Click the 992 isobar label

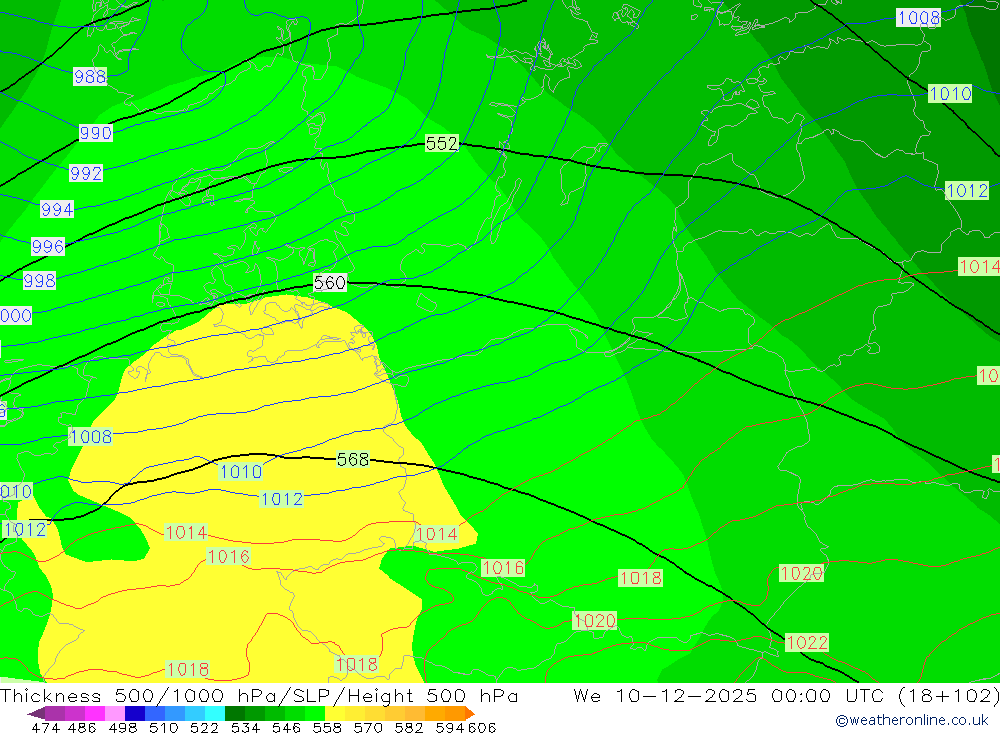coord(85,173)
